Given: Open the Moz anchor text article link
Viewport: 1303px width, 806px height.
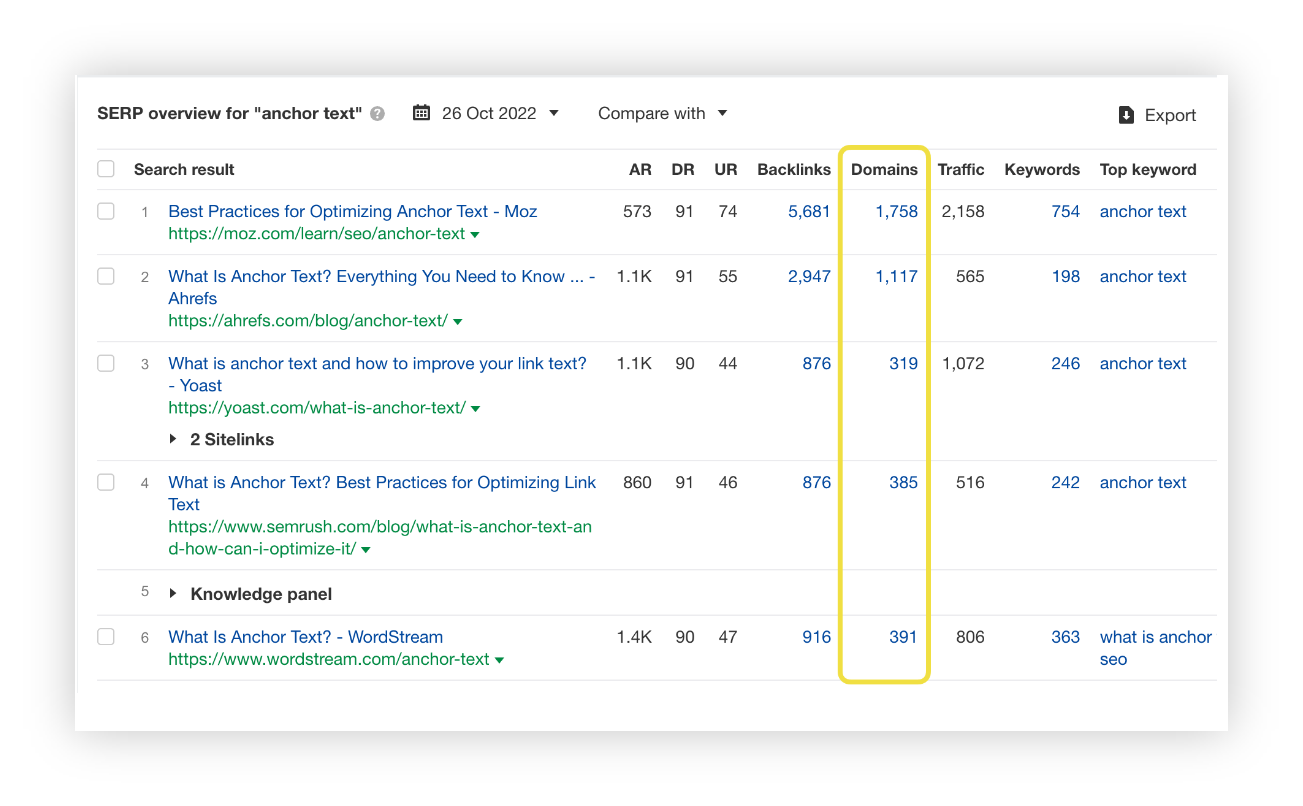Looking at the screenshot, I should point(352,211).
